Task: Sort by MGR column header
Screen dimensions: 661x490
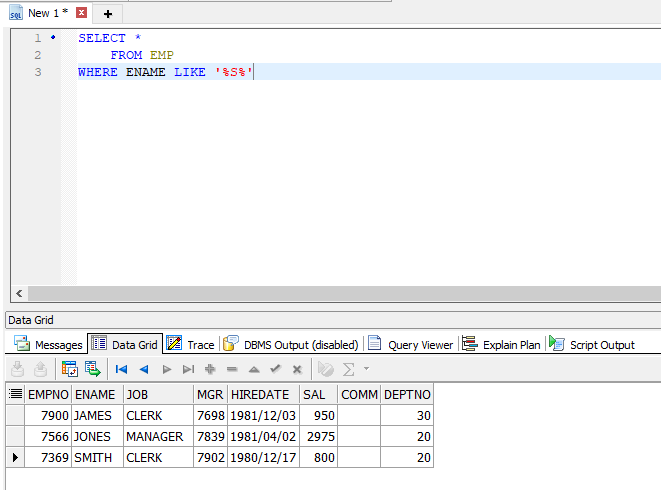Action: click(x=210, y=394)
